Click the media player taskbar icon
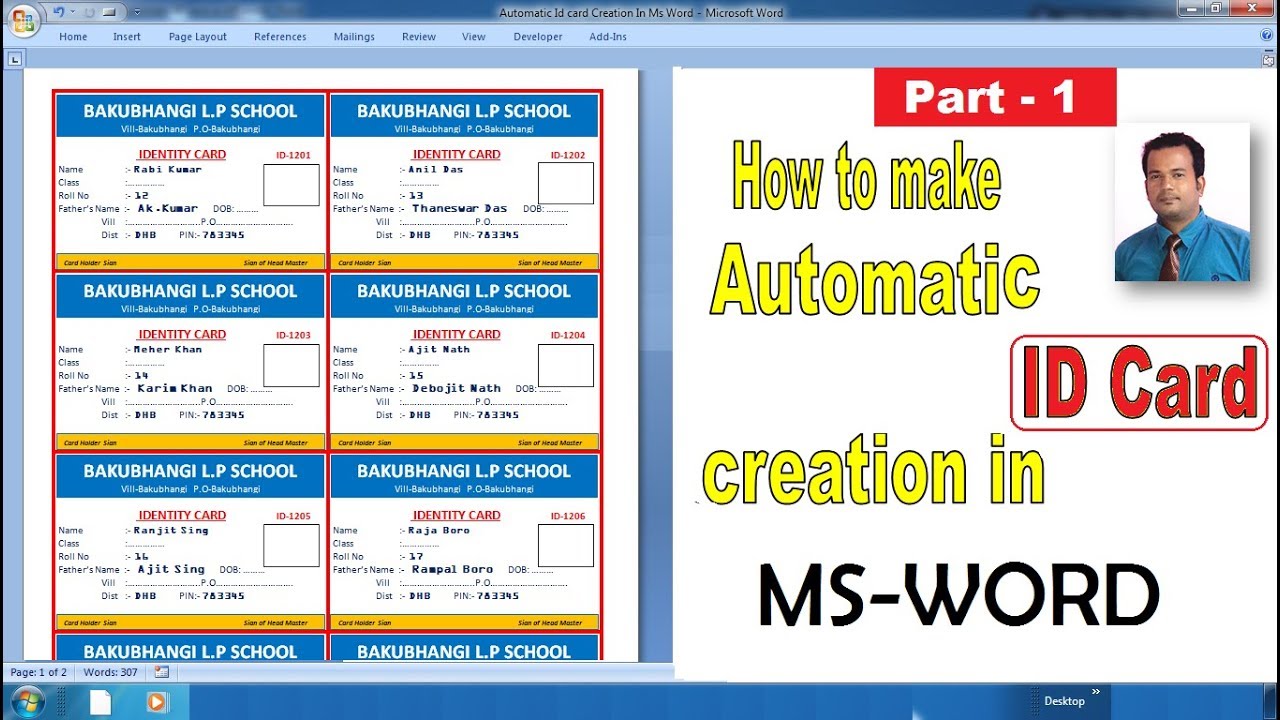Image resolution: width=1280 pixels, height=720 pixels. click(x=156, y=702)
